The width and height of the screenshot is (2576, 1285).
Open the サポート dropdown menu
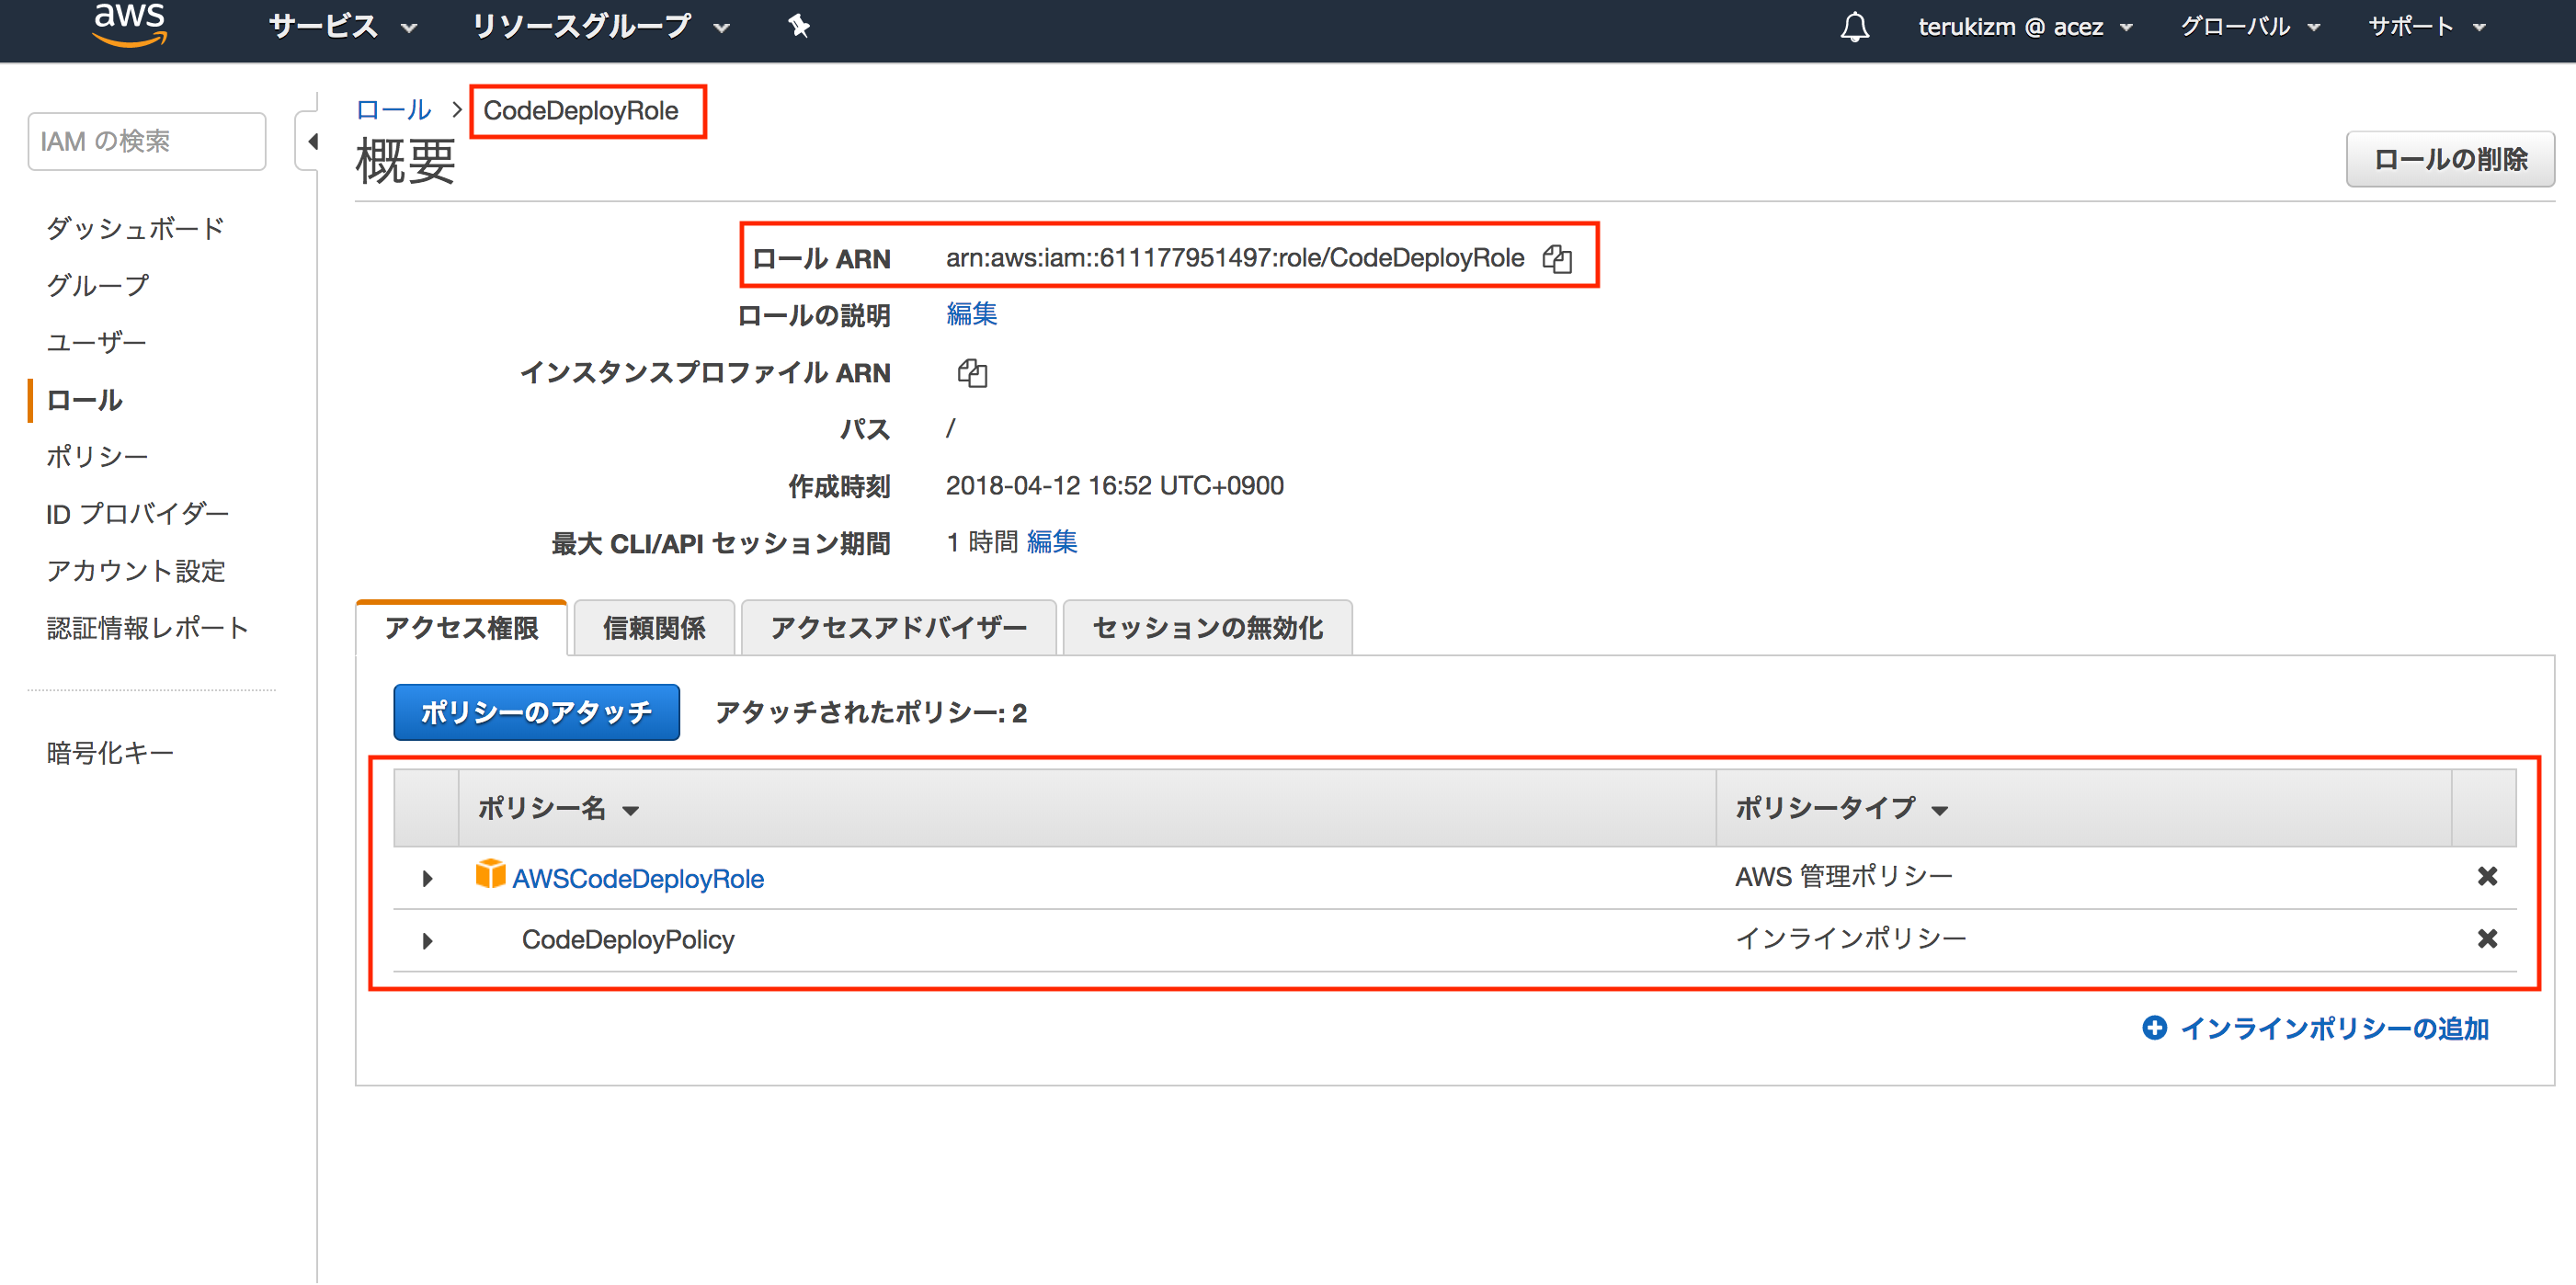(x=2427, y=27)
